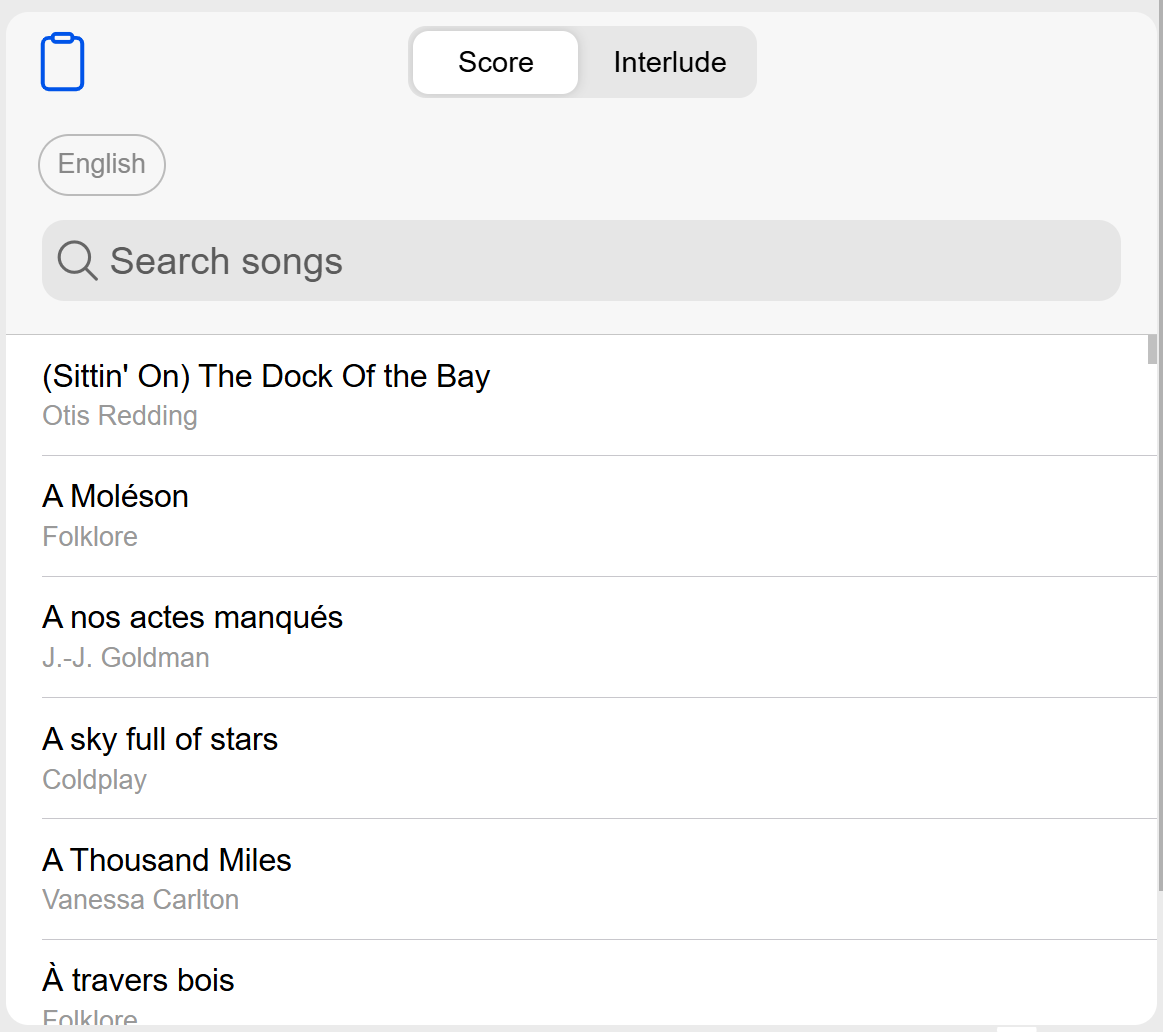Click artist label Vanessa Carlton
The height and width of the screenshot is (1032, 1163).
[140, 900]
